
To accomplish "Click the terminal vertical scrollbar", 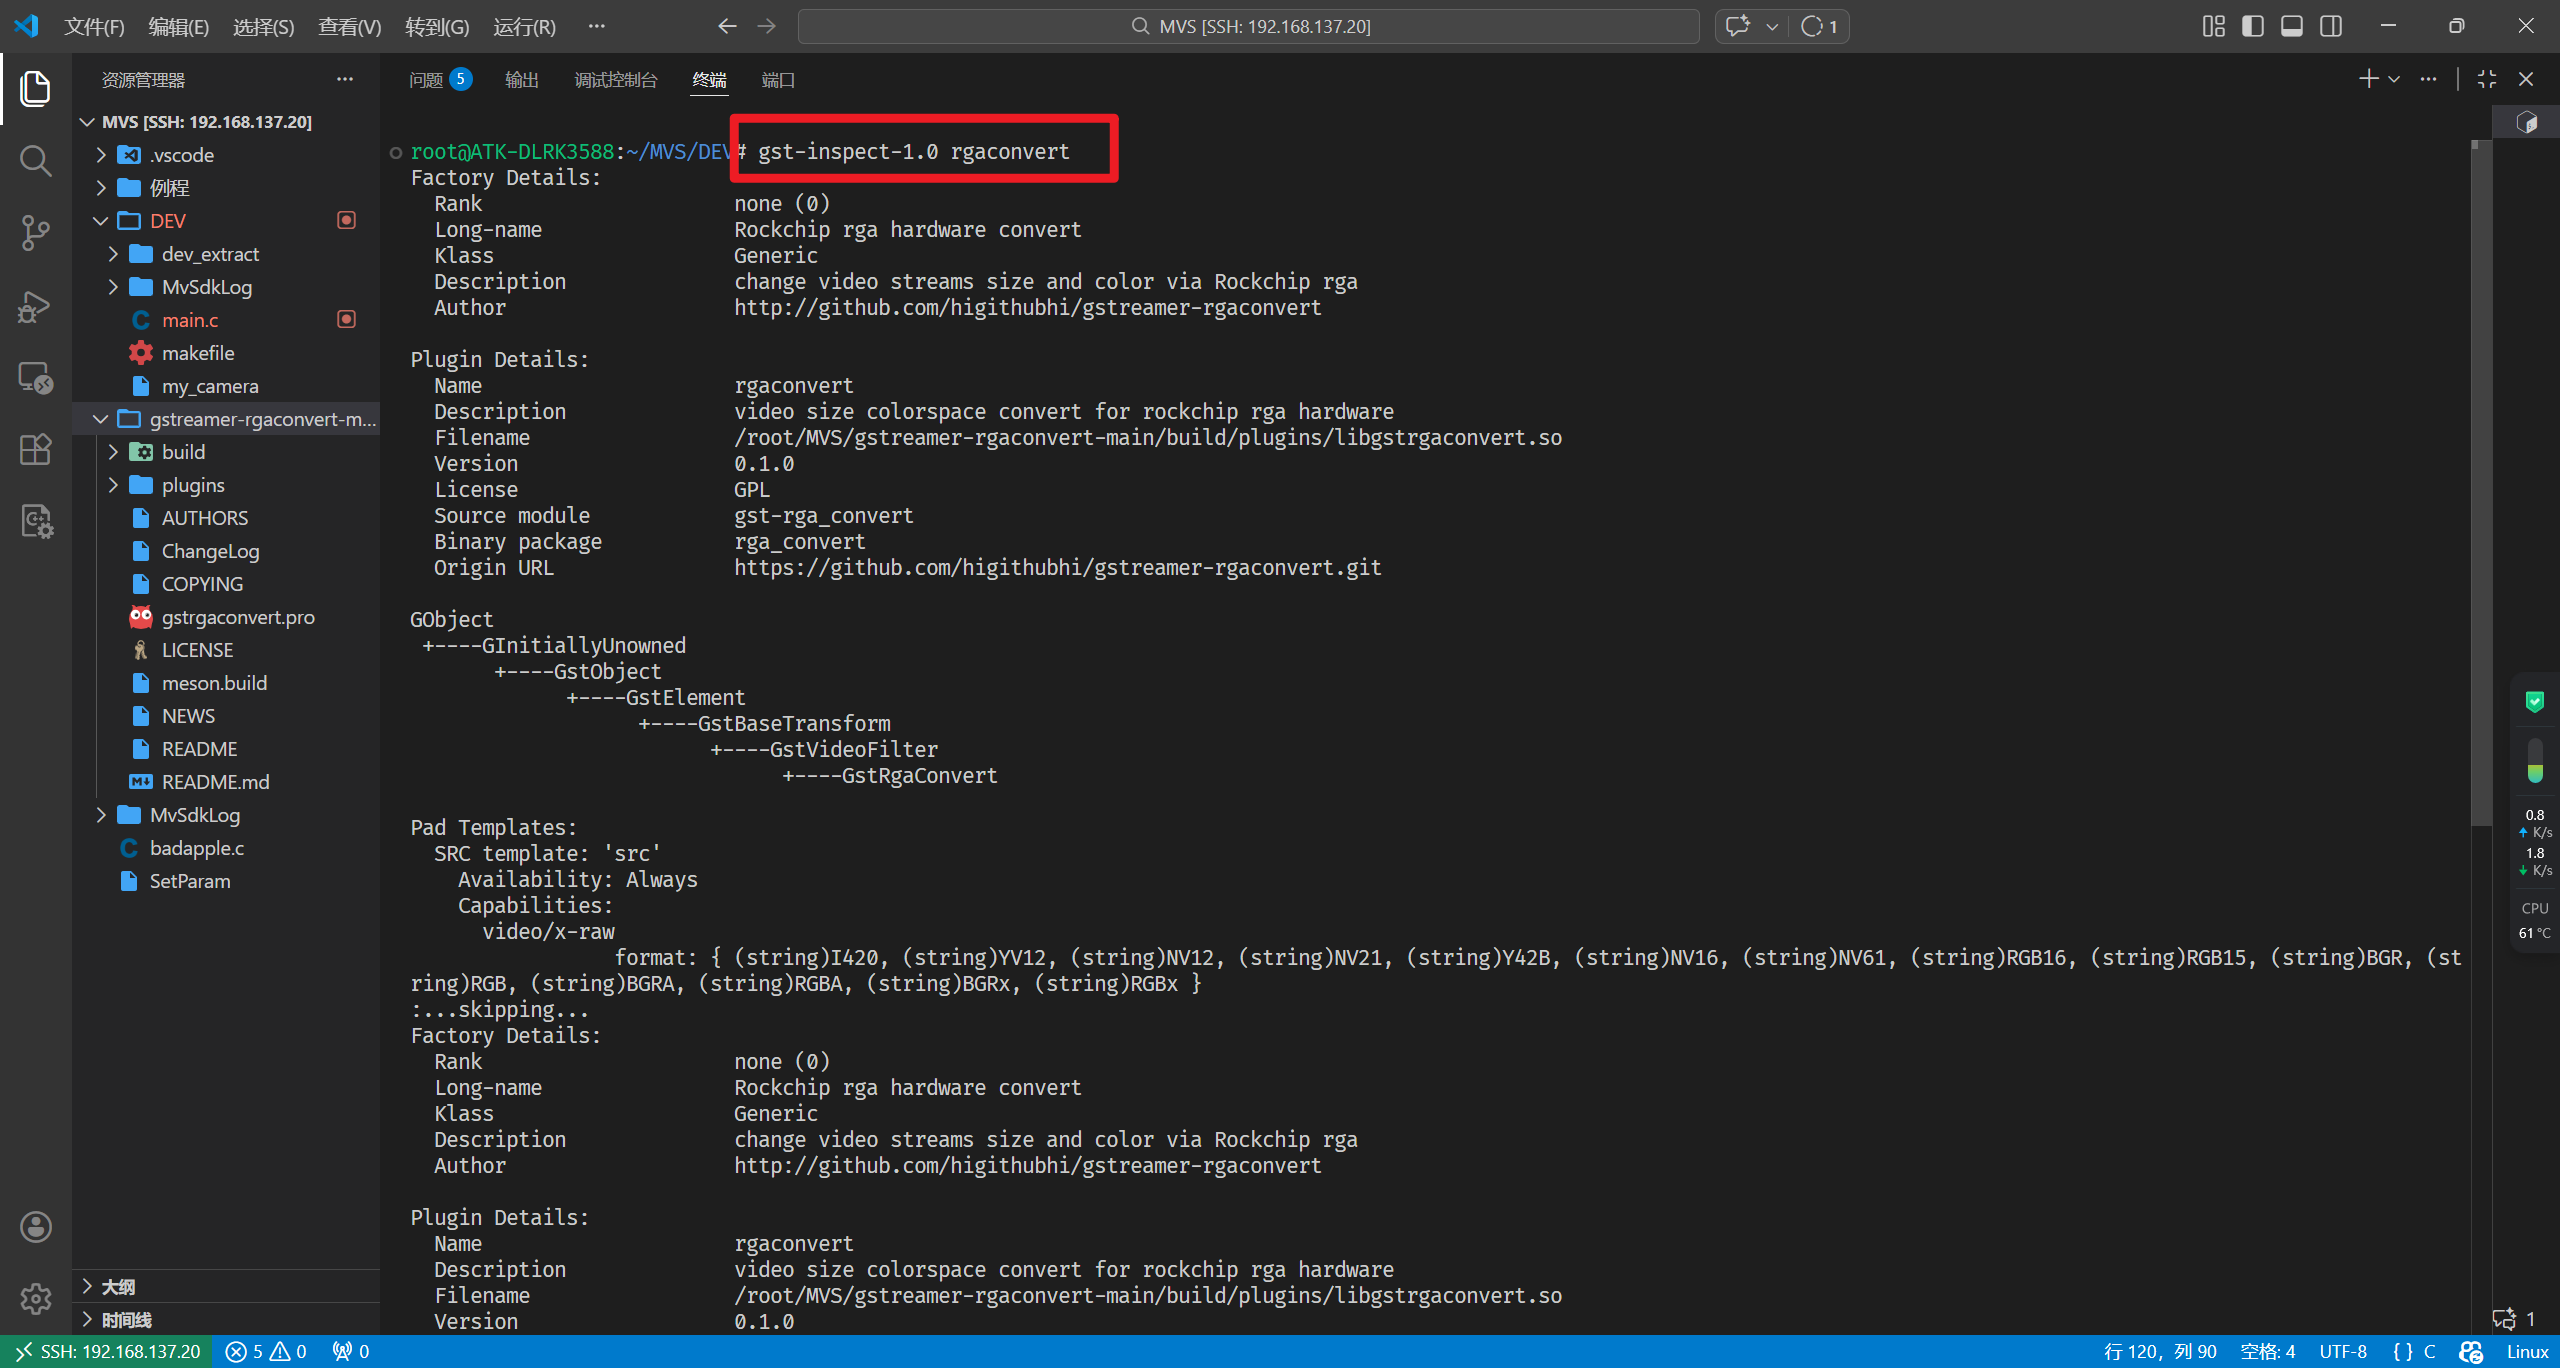I will (2479, 480).
